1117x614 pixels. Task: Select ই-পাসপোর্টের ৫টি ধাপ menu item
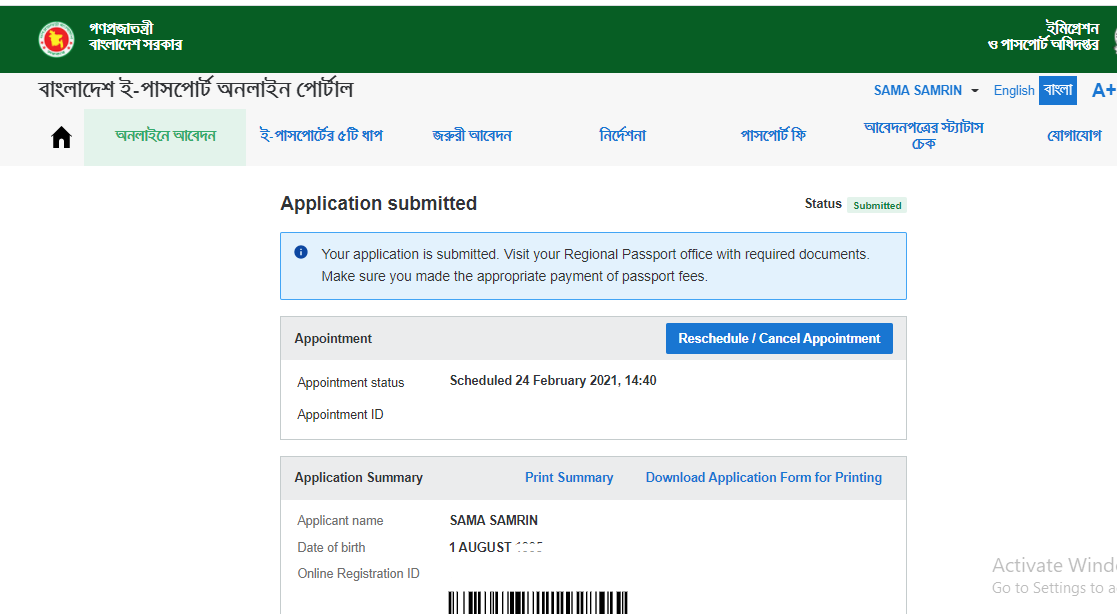pyautogui.click(x=321, y=136)
